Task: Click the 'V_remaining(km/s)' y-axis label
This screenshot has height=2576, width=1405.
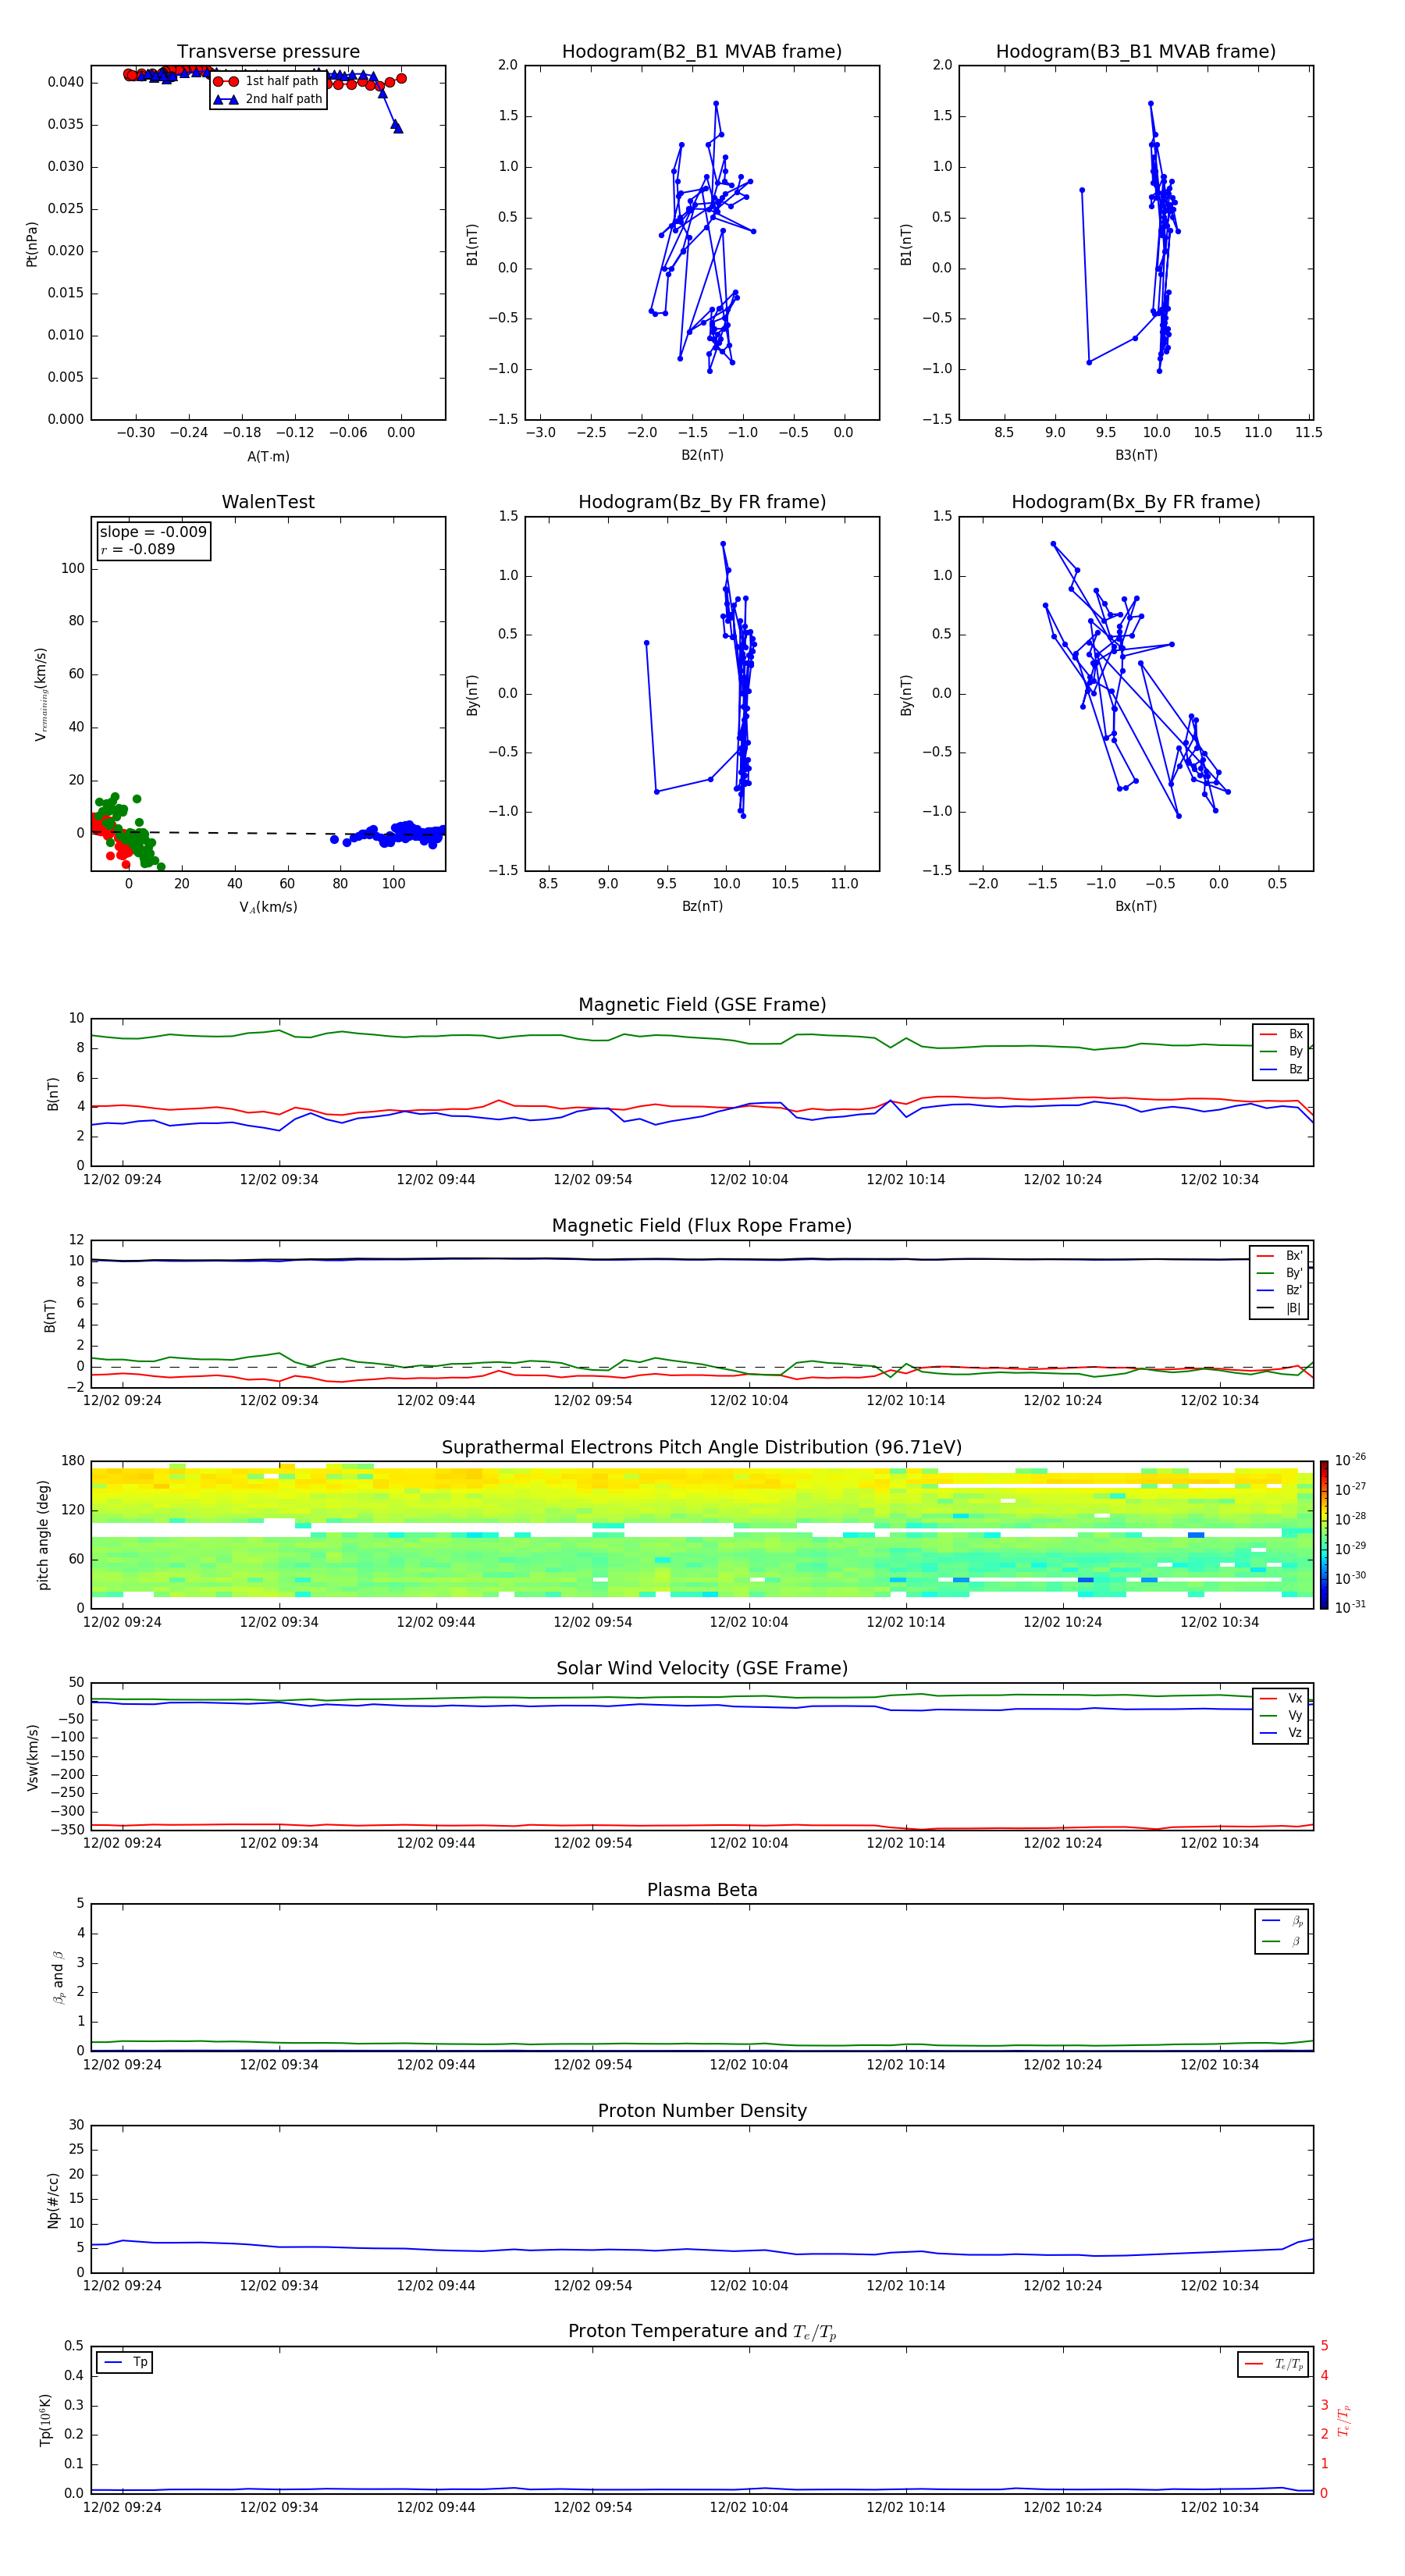Action: [41, 694]
